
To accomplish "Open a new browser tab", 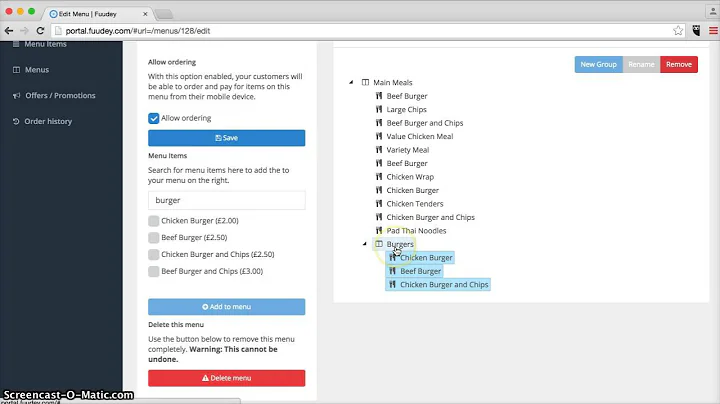I will 163,14.
